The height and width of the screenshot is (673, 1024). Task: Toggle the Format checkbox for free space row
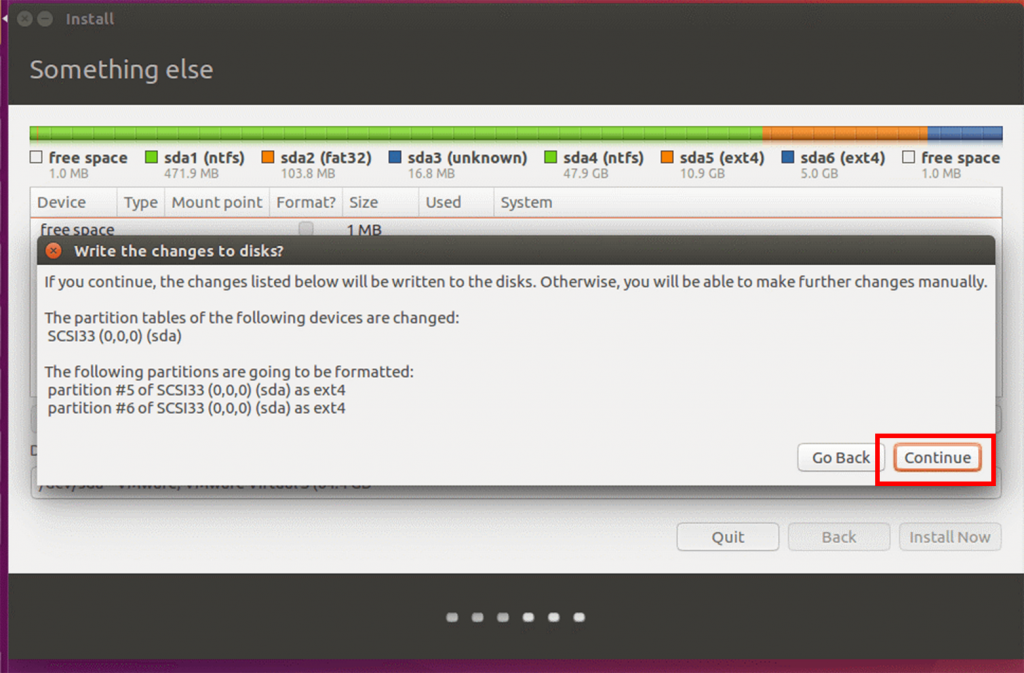[x=306, y=229]
